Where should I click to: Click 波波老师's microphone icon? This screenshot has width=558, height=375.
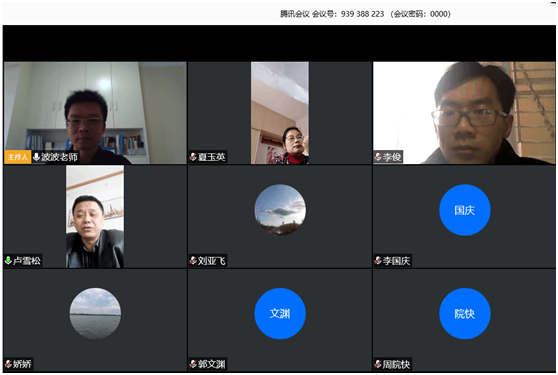36,157
